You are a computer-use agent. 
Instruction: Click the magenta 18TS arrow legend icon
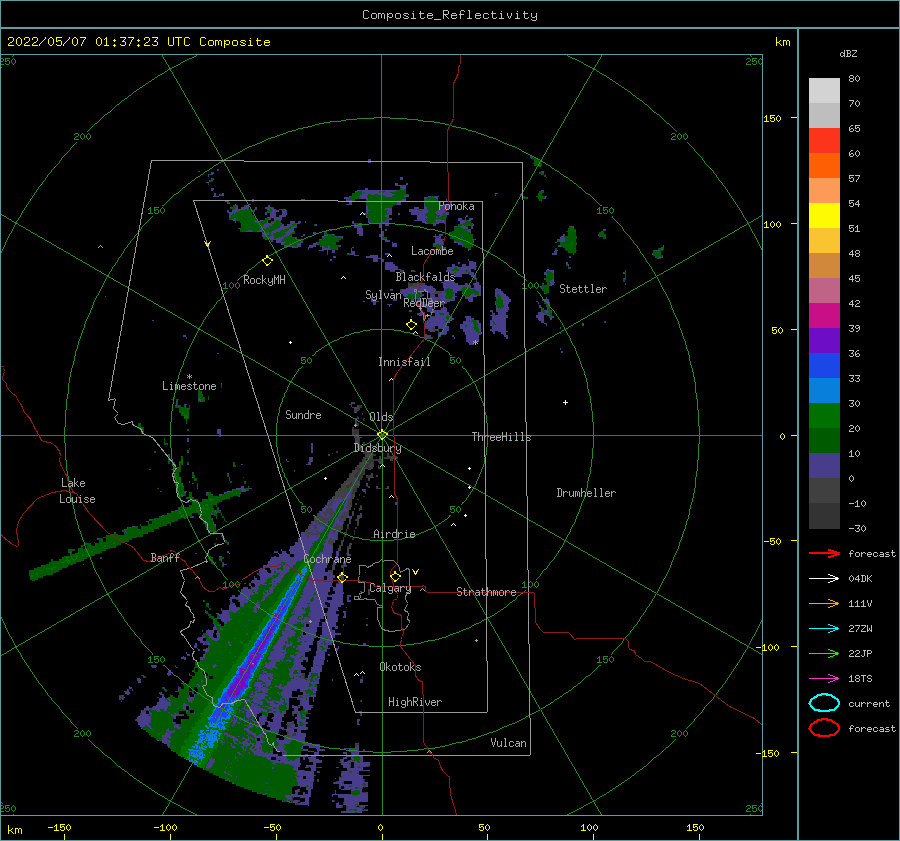pos(824,679)
